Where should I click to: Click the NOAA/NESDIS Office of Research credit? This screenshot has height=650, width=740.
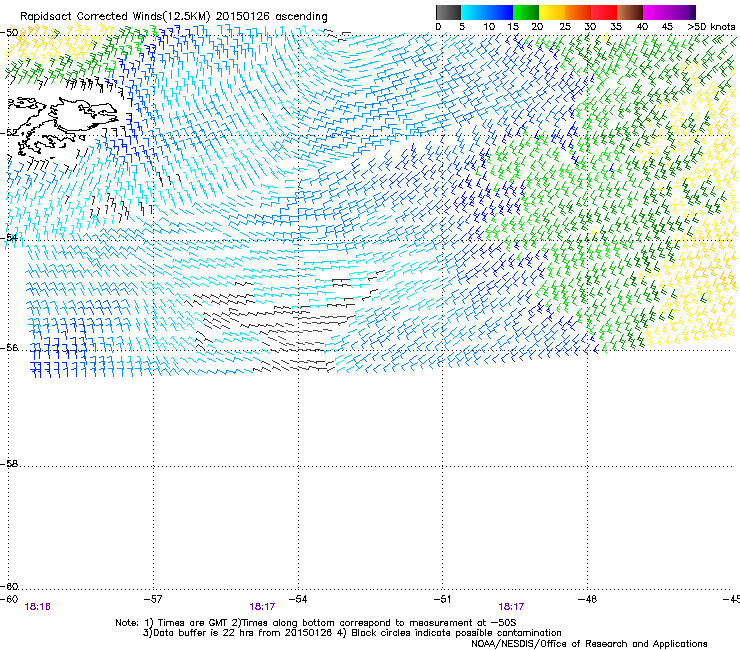tap(589, 644)
